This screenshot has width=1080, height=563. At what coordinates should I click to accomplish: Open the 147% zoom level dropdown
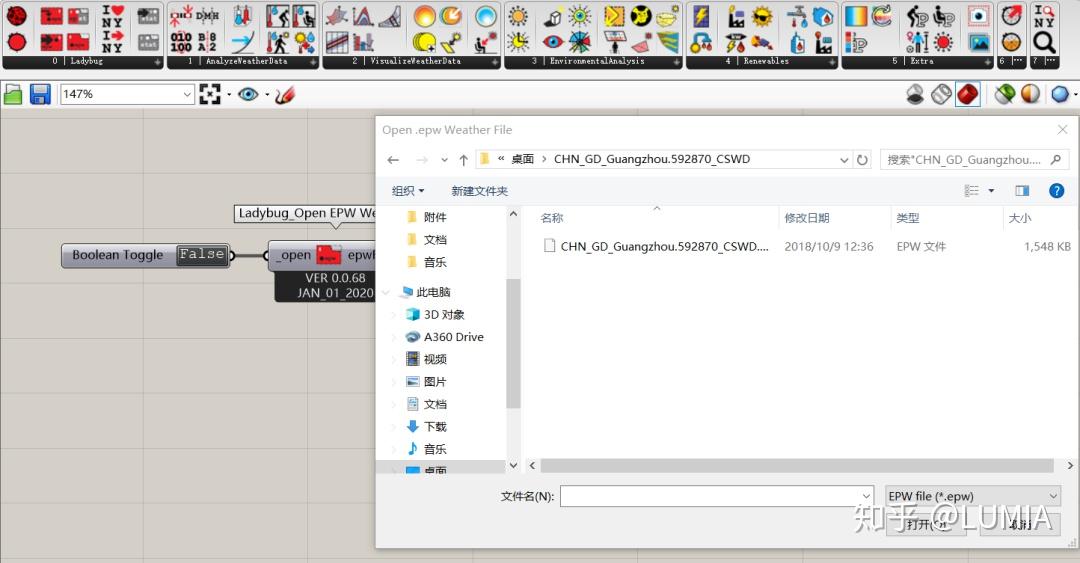point(187,94)
